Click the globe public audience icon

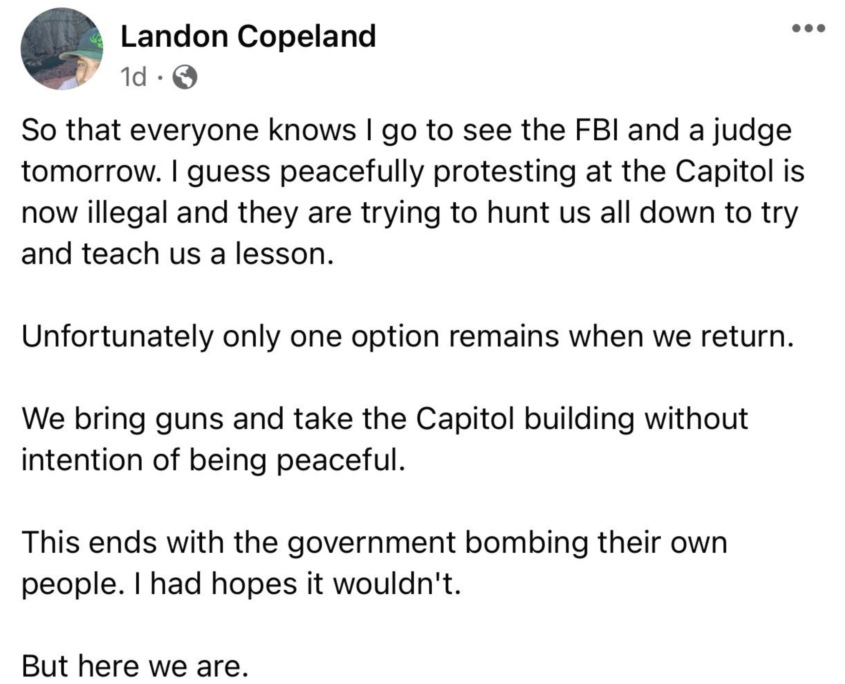tap(185, 75)
